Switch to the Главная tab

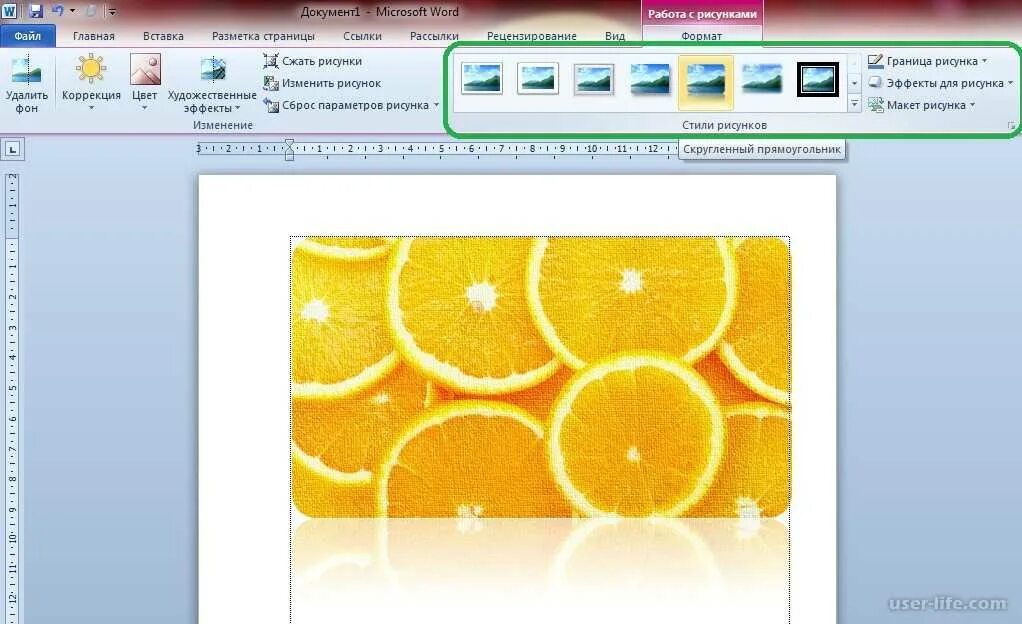pyautogui.click(x=94, y=36)
